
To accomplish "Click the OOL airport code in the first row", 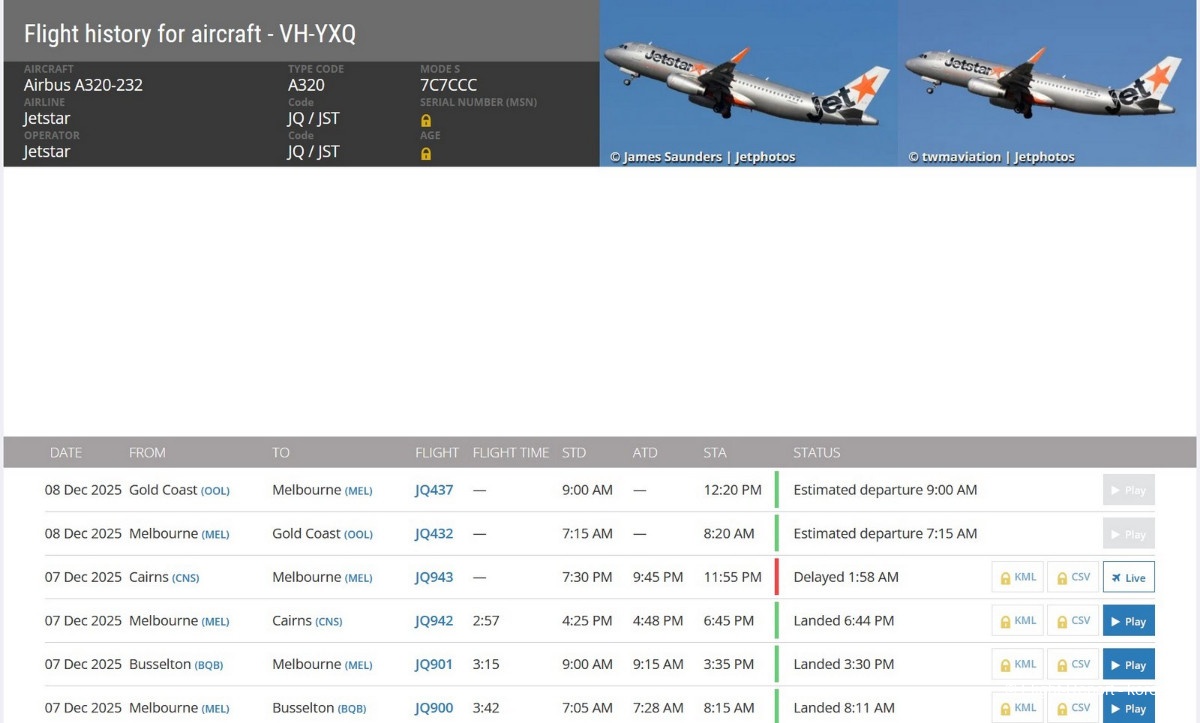I will pyautogui.click(x=215, y=491).
